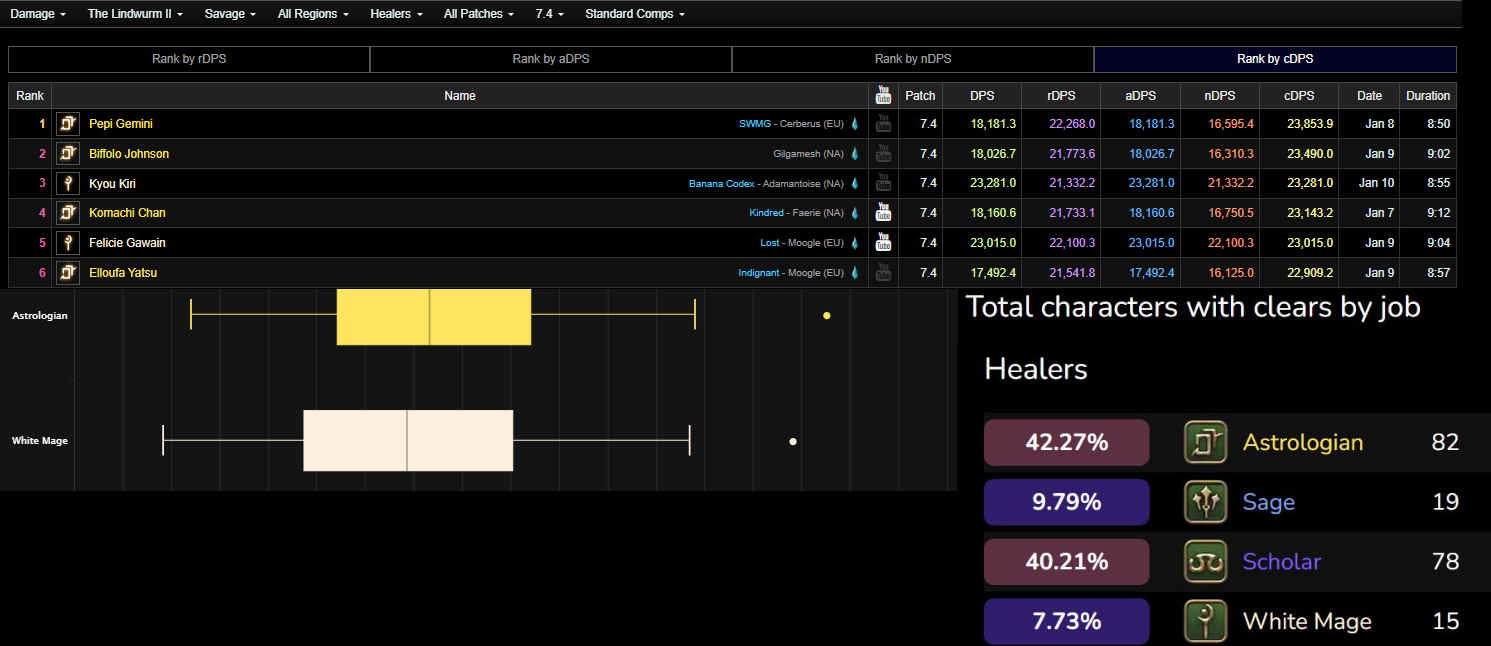Click the yellow Astrologian box plot
Screen dimensions: 1491x646
coord(434,316)
